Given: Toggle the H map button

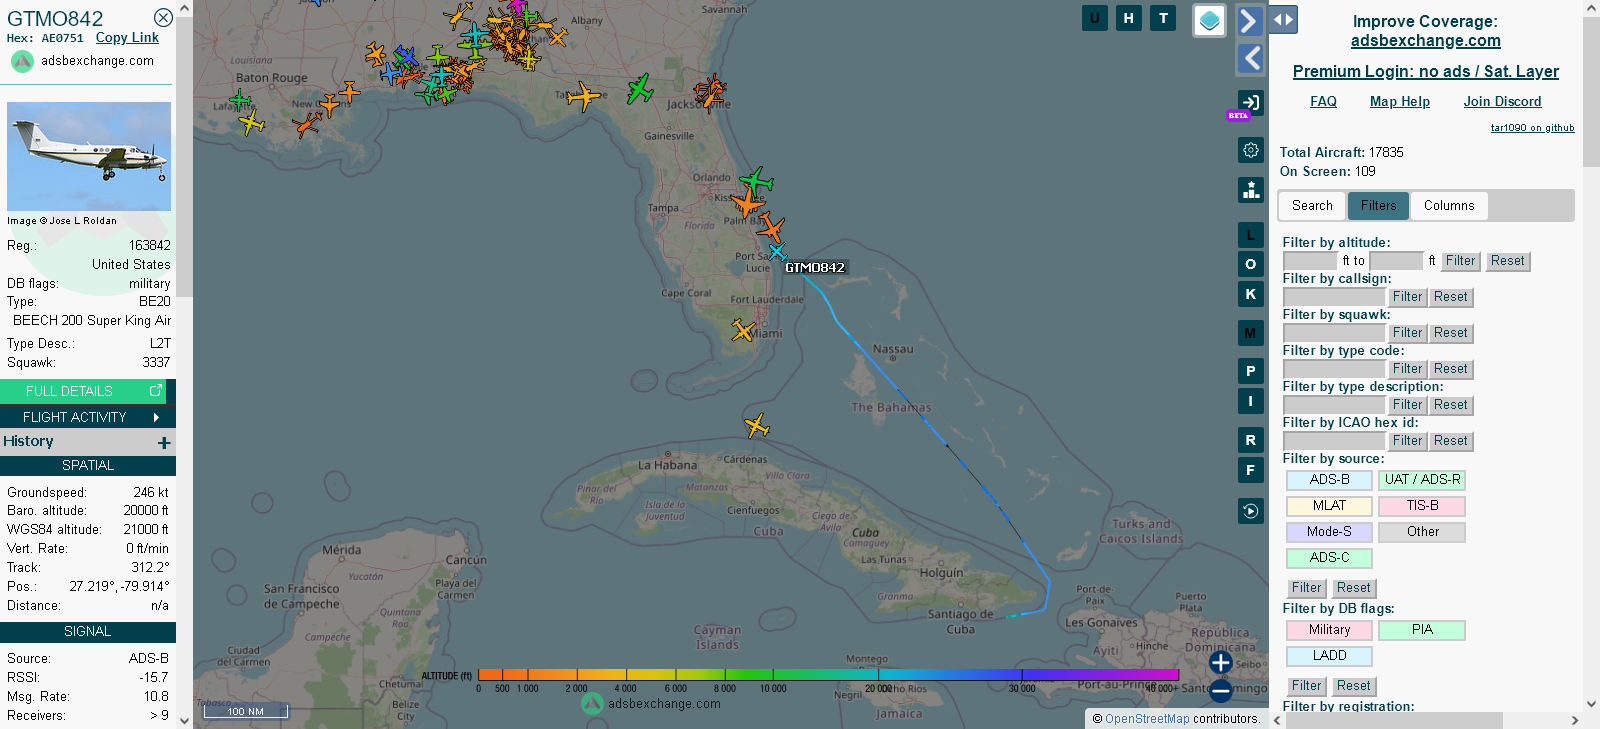Looking at the screenshot, I should (1129, 18).
